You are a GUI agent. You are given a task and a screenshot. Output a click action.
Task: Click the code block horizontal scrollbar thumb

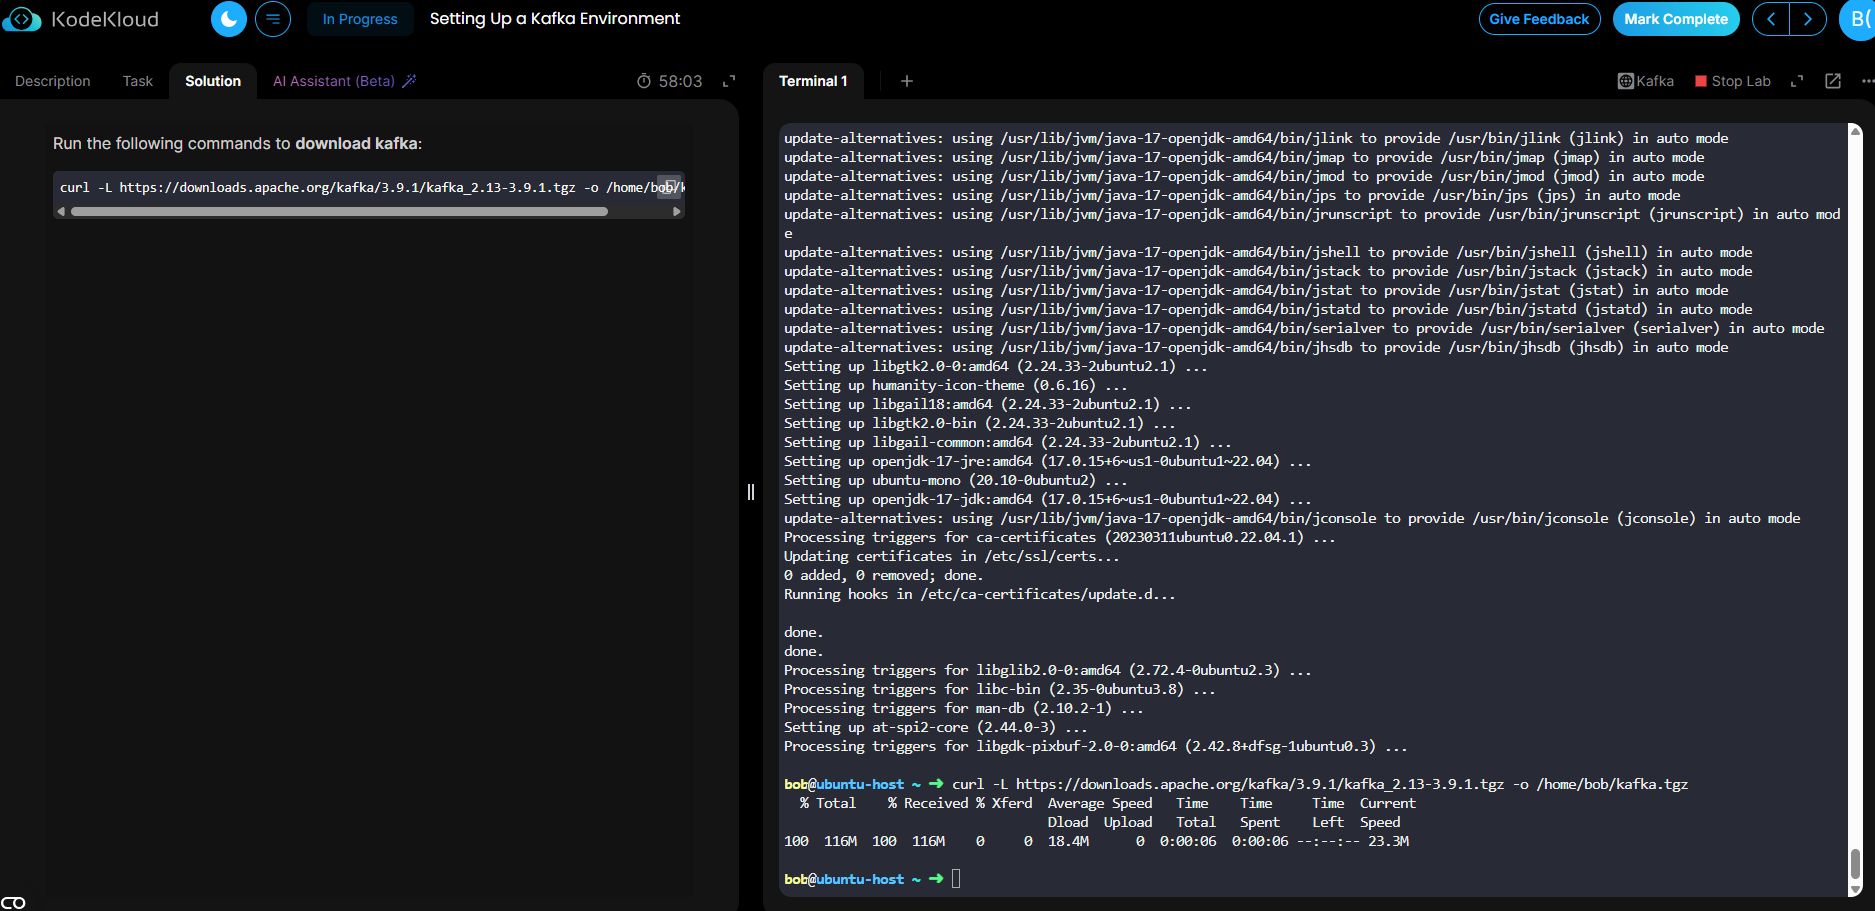click(339, 211)
